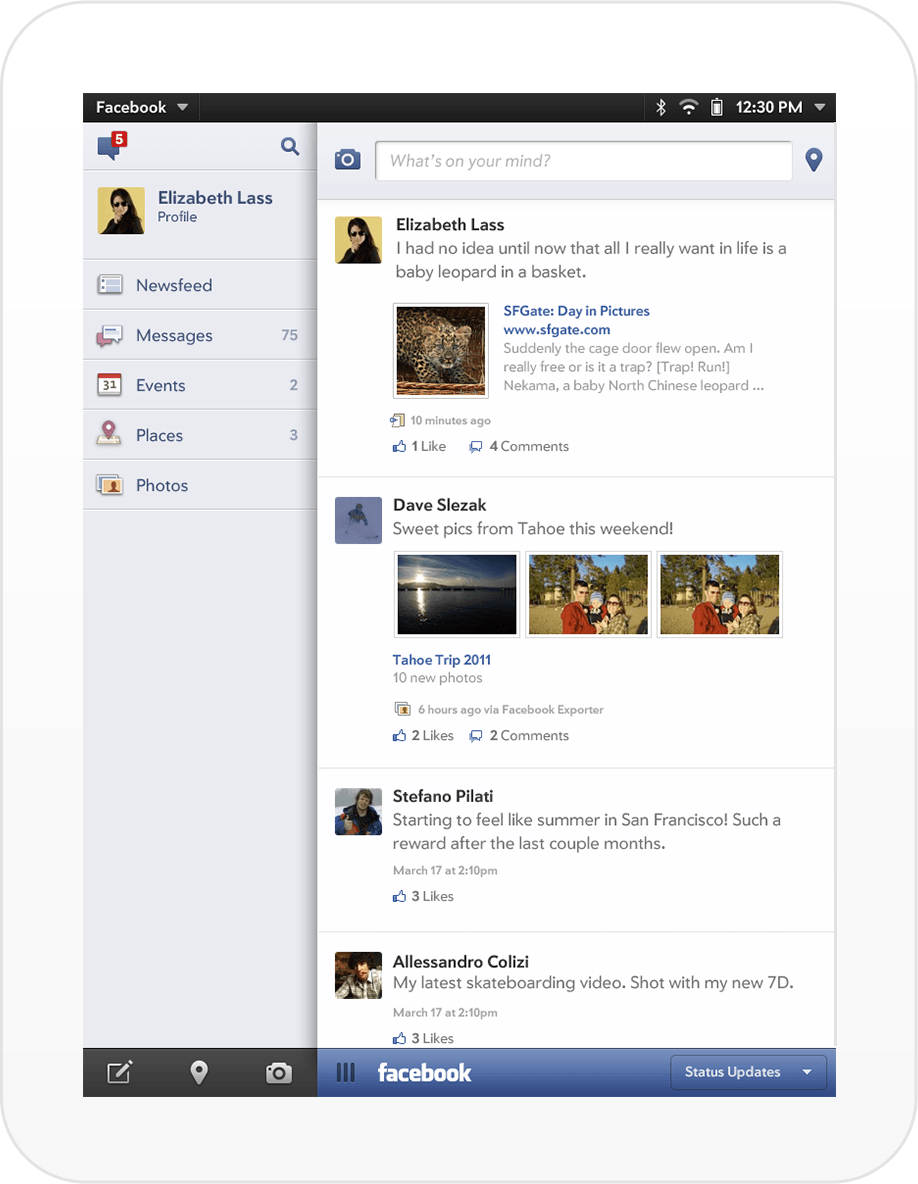This screenshot has height=1184, width=918.
Task: Click Wi-Fi icon in status bar
Action: (688, 107)
